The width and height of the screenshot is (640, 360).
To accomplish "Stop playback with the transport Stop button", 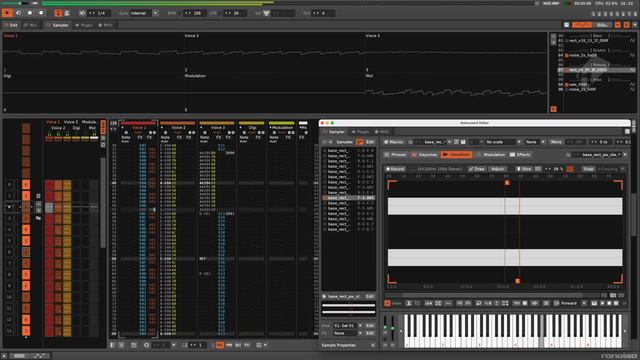I will coord(30,13).
